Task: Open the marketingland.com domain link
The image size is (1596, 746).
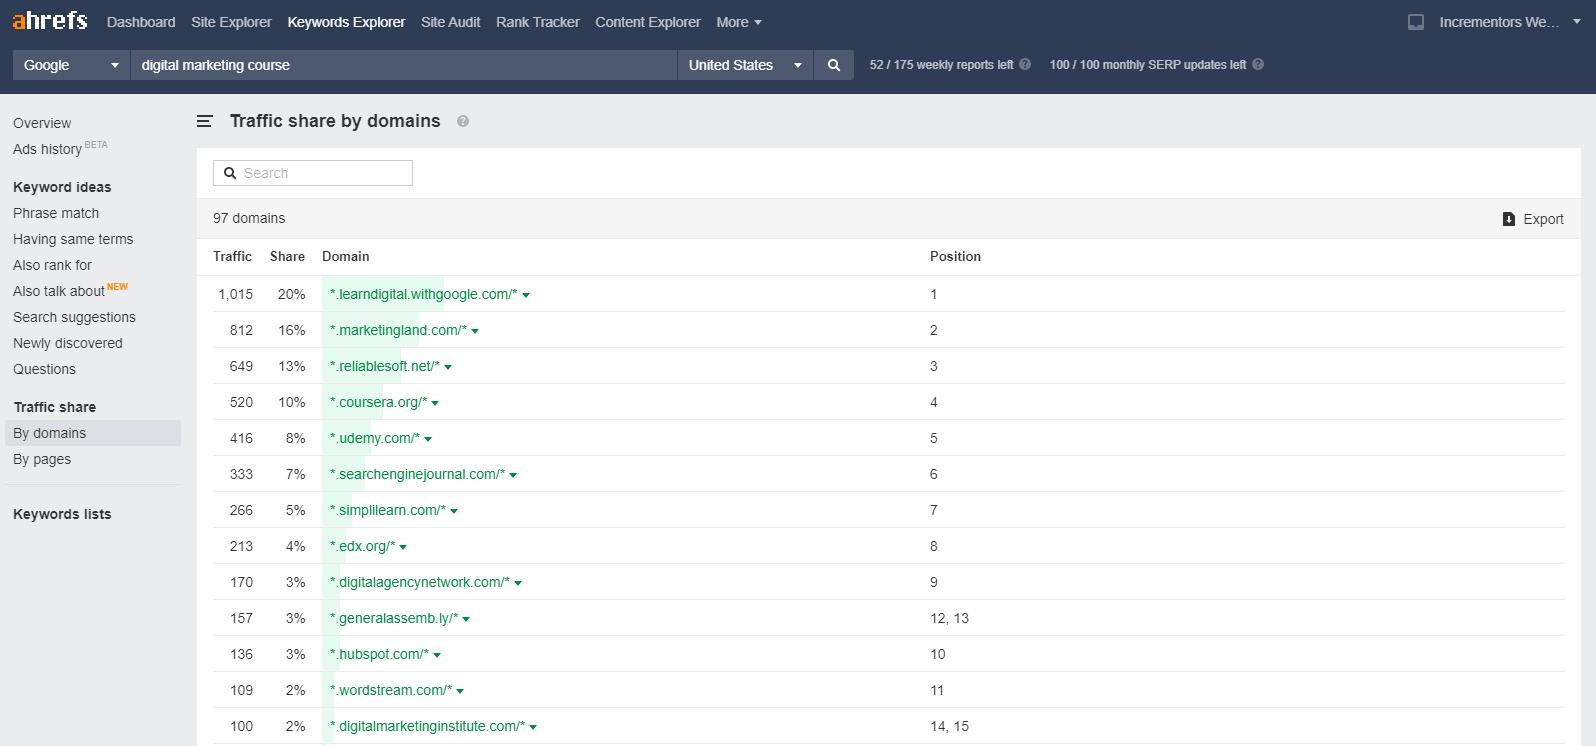Action: (x=398, y=330)
